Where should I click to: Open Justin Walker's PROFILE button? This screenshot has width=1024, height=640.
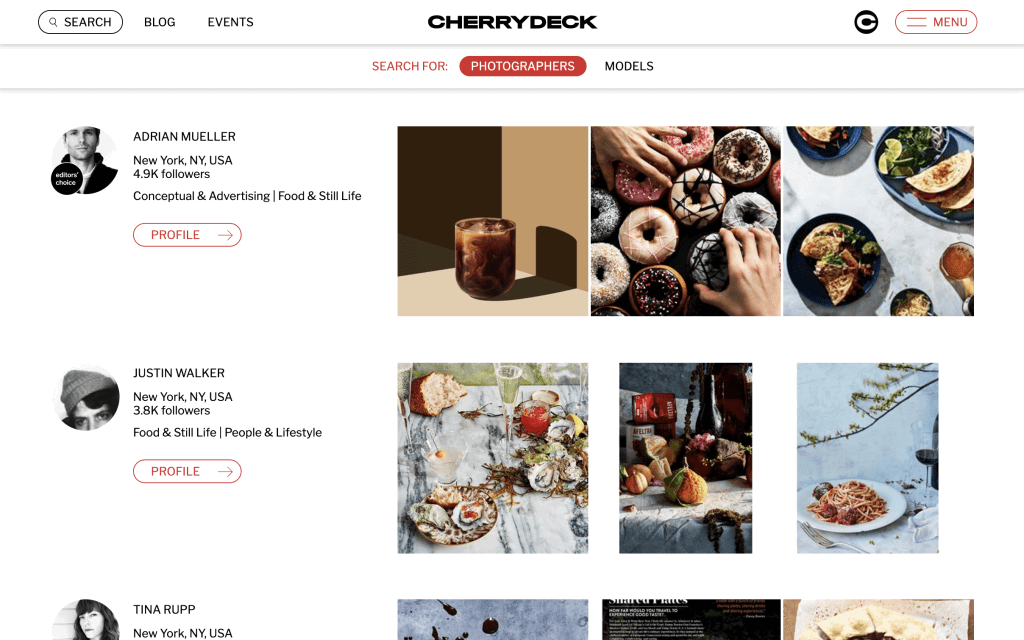[x=187, y=472]
